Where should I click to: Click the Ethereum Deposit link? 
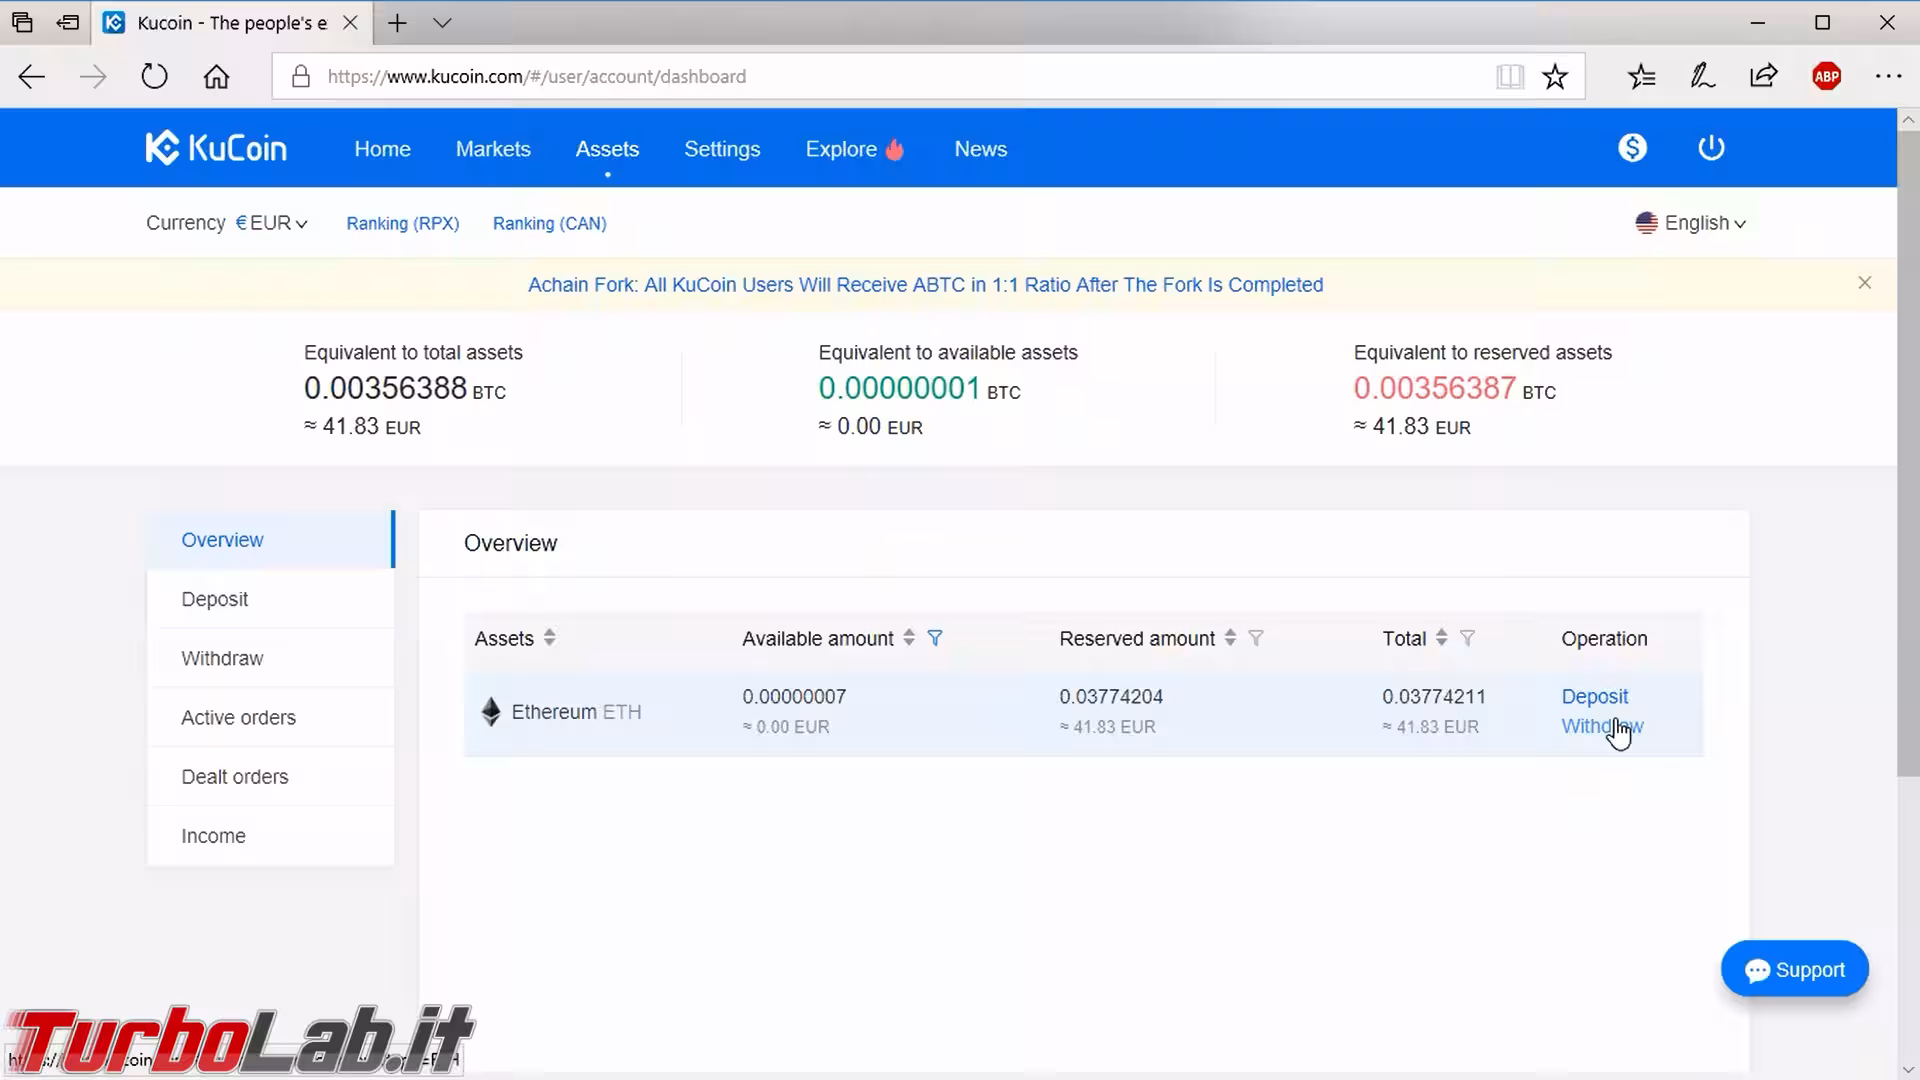click(x=1594, y=696)
